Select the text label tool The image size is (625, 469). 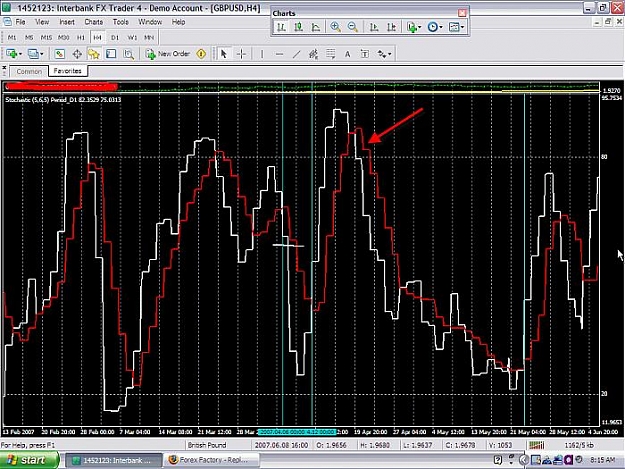click(365, 54)
